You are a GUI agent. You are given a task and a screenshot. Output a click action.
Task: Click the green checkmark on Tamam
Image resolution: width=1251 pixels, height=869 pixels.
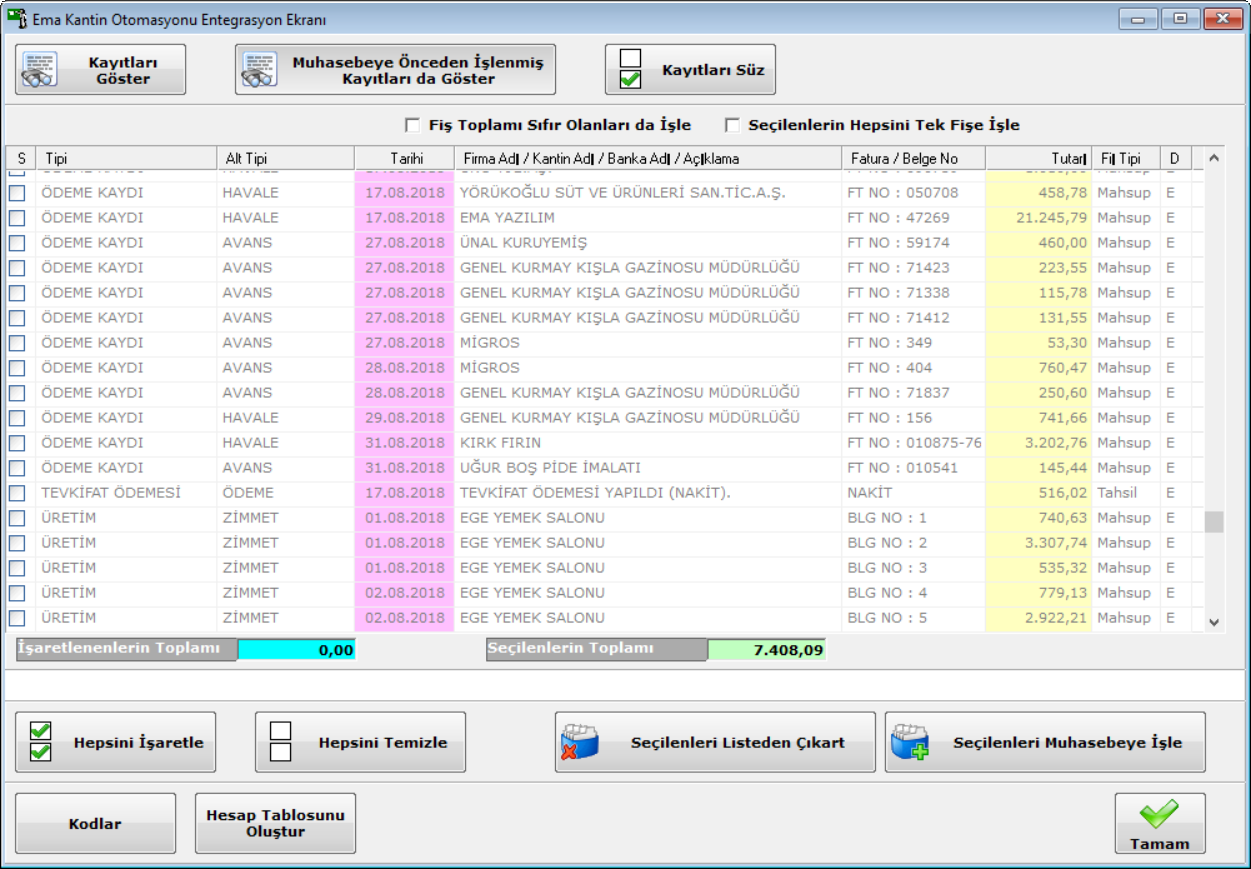pyautogui.click(x=1159, y=814)
